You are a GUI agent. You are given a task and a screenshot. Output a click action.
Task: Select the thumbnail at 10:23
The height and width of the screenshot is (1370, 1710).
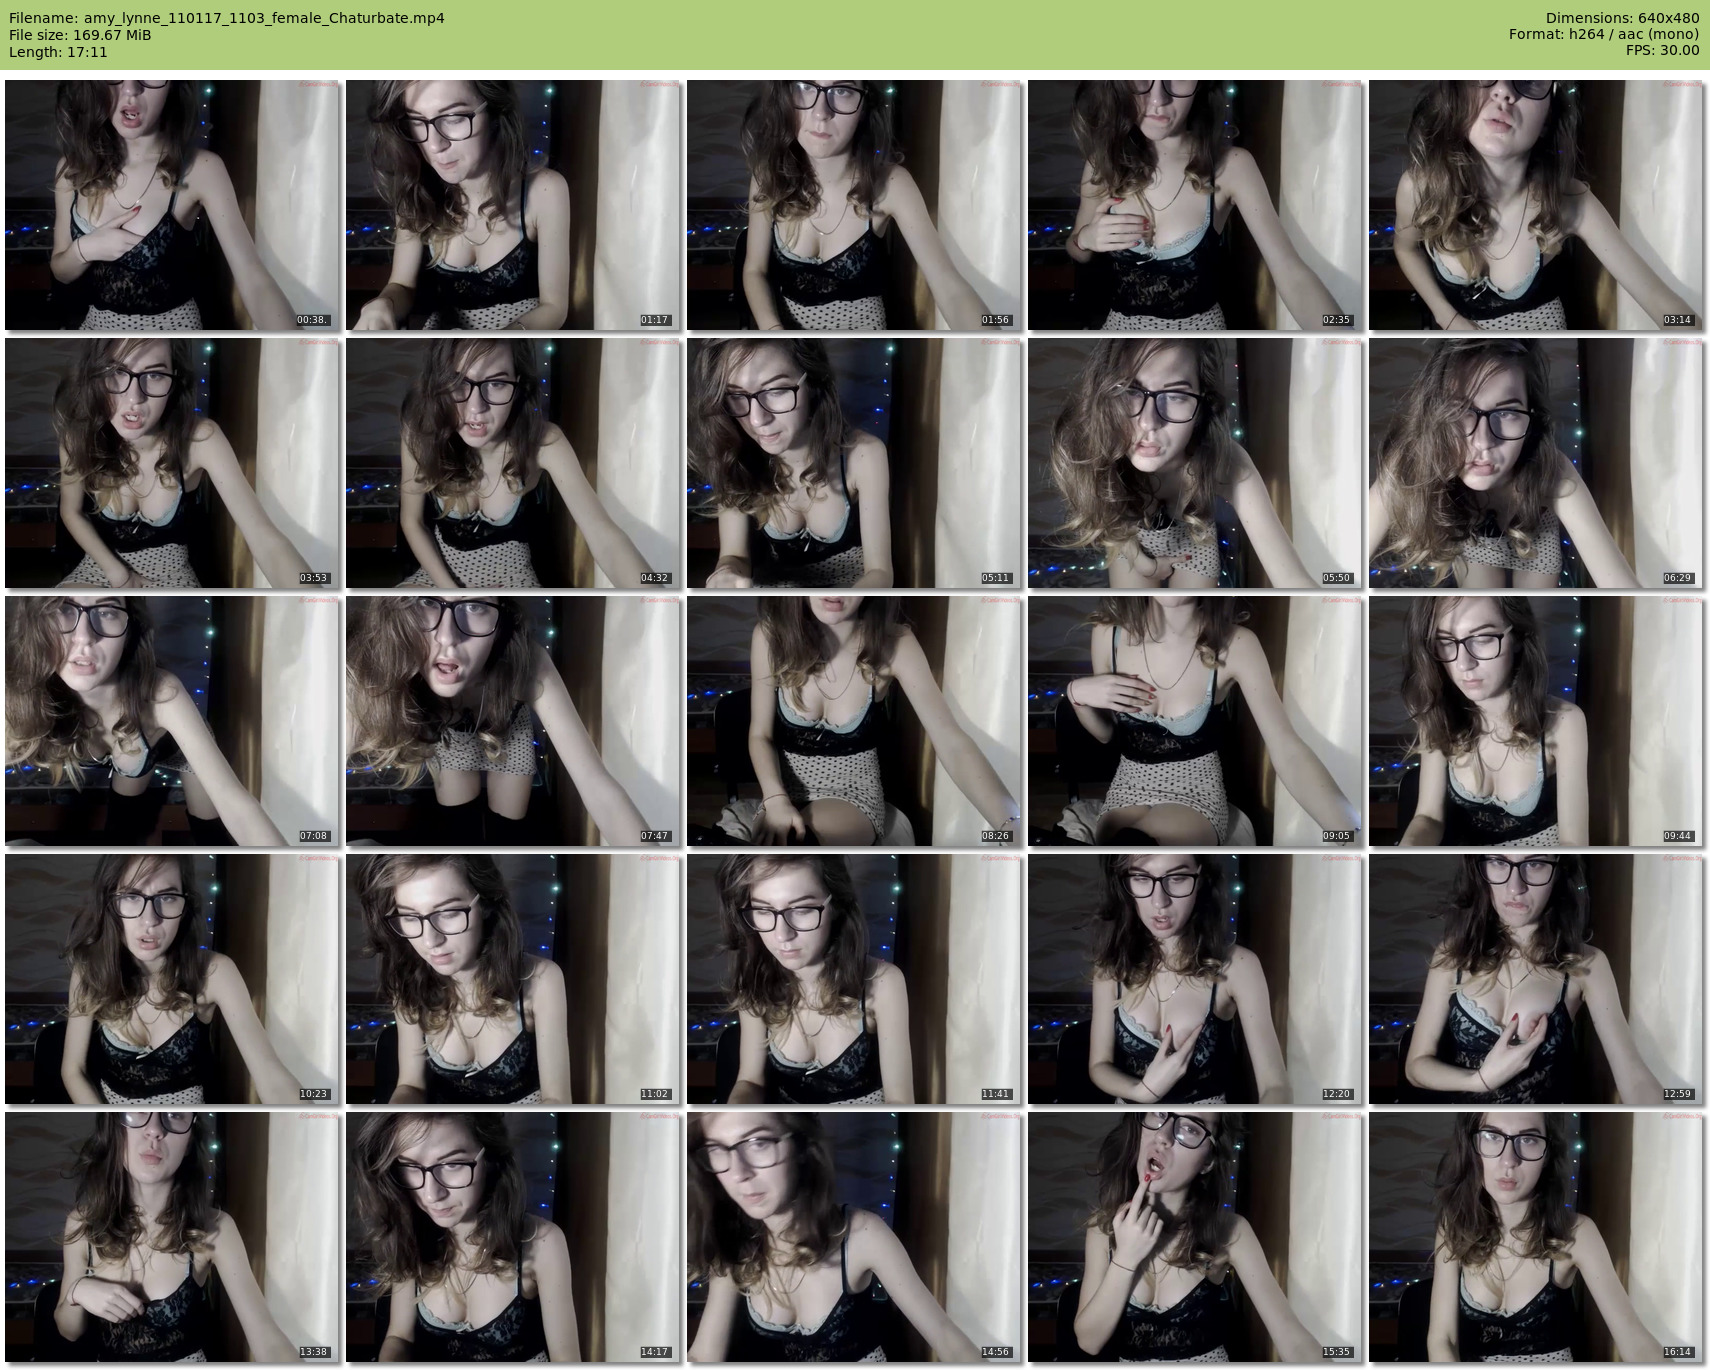pyautogui.click(x=172, y=979)
